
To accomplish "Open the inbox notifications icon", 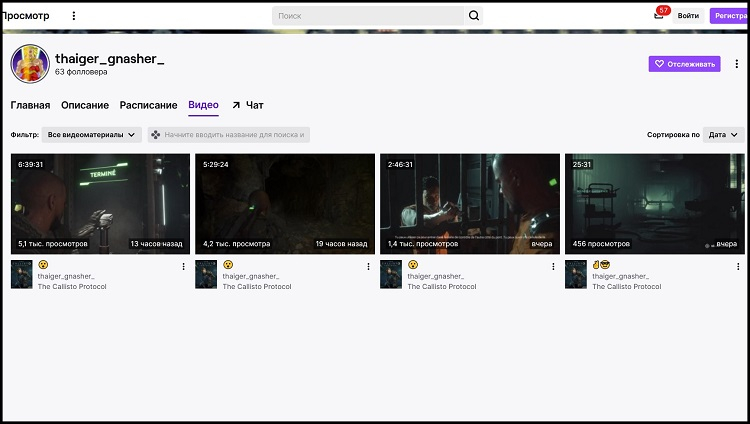I will (x=658, y=16).
